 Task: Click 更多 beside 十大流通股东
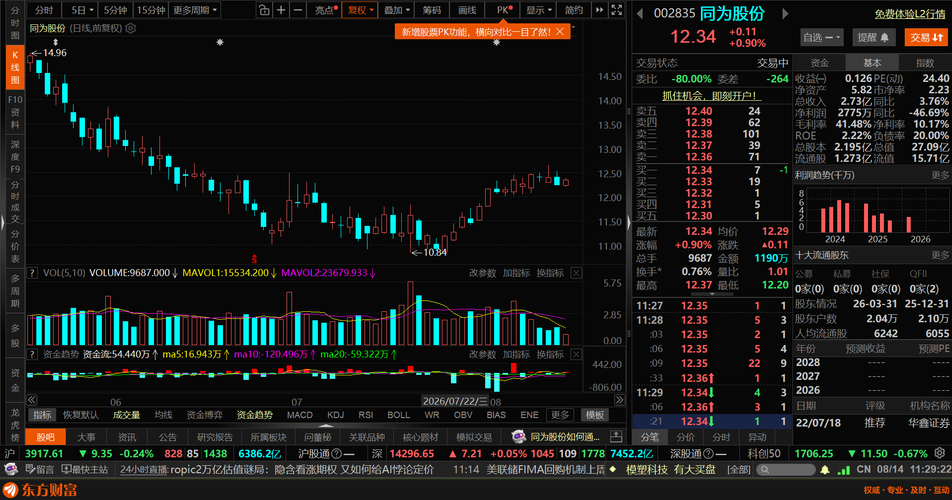939,255
